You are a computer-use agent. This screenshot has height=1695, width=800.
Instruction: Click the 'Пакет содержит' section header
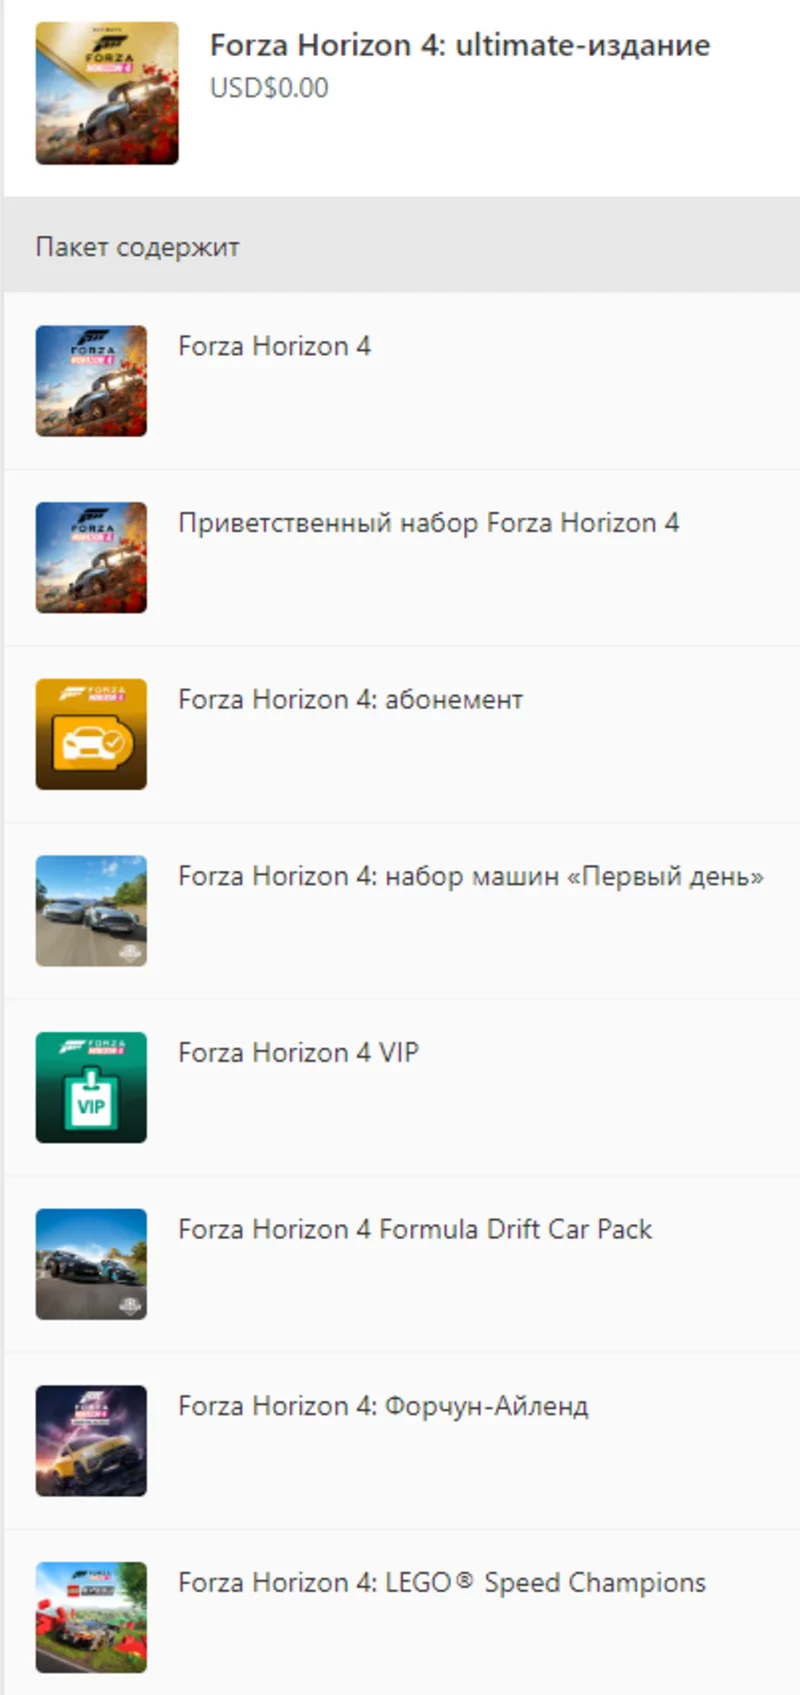pyautogui.click(x=138, y=247)
